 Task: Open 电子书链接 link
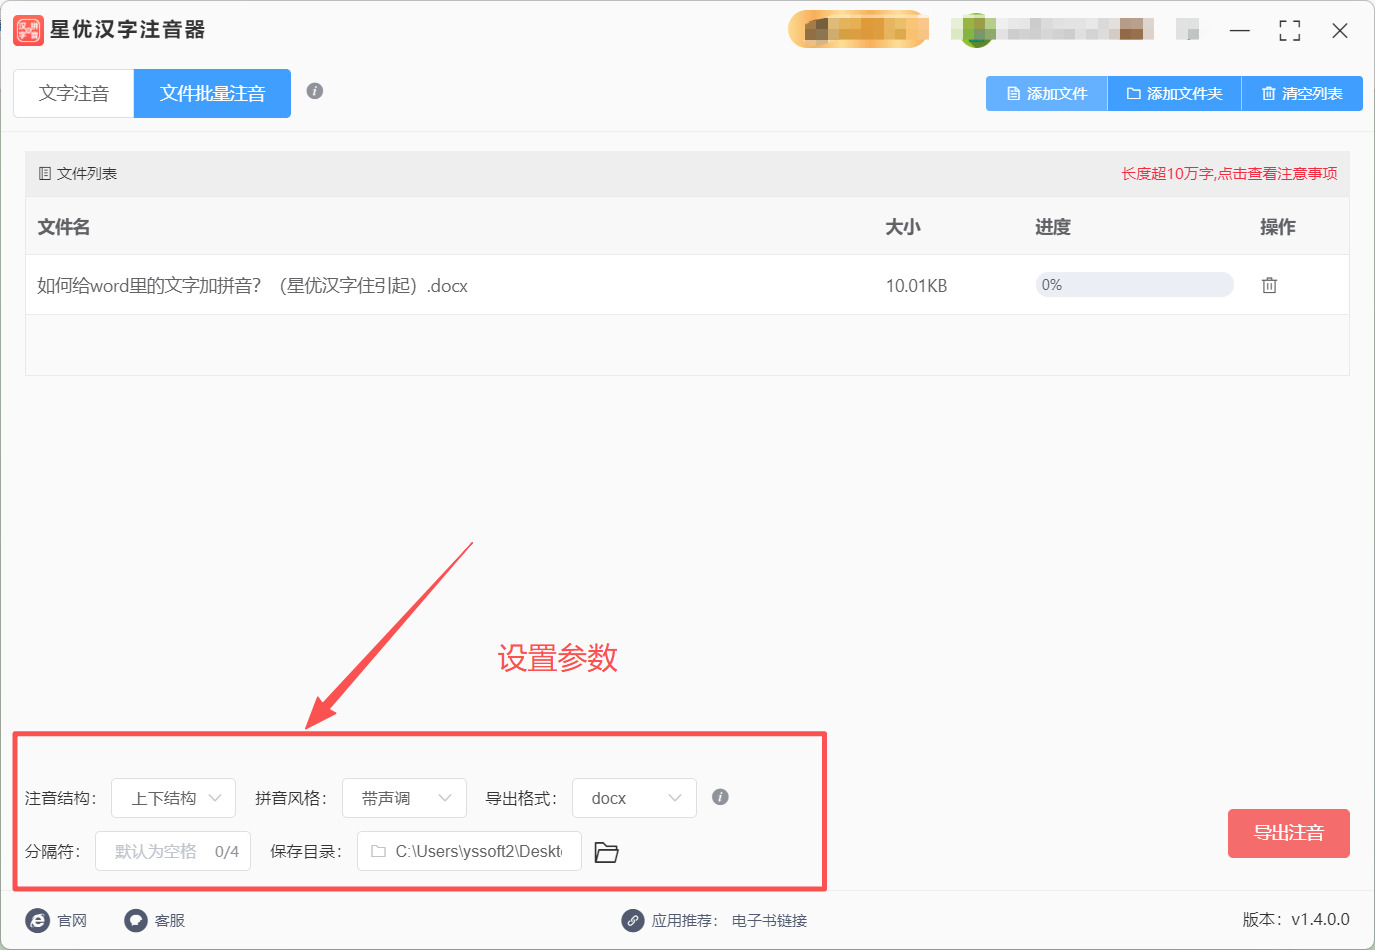(x=769, y=921)
